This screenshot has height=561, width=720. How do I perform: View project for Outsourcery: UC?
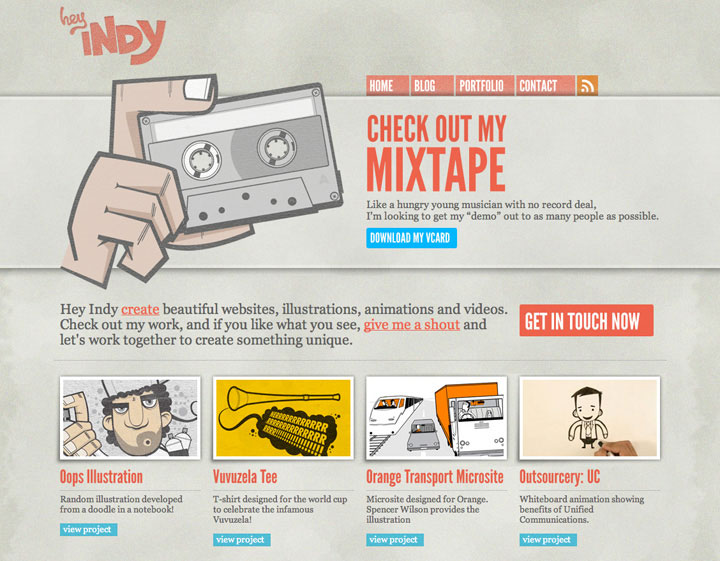(548, 540)
